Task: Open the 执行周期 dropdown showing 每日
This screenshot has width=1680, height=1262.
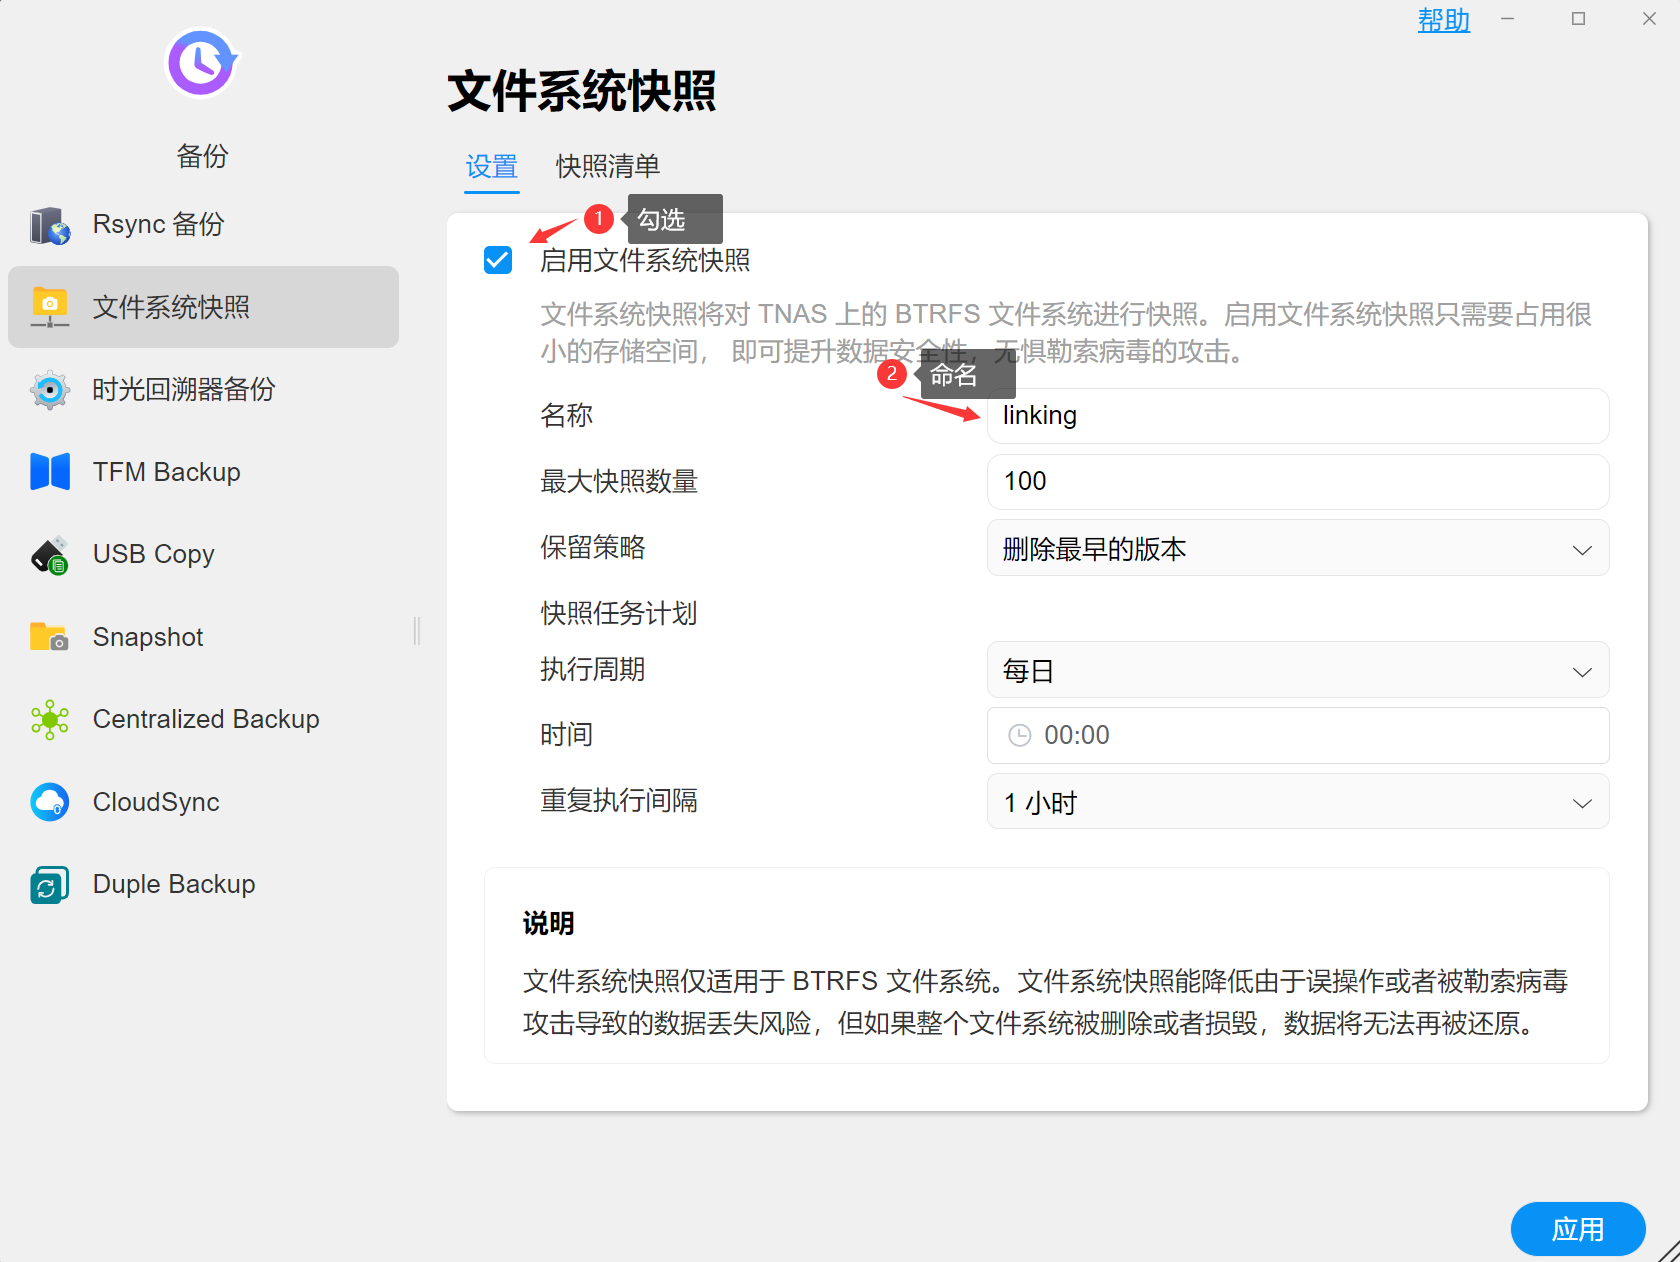Action: click(x=1297, y=671)
